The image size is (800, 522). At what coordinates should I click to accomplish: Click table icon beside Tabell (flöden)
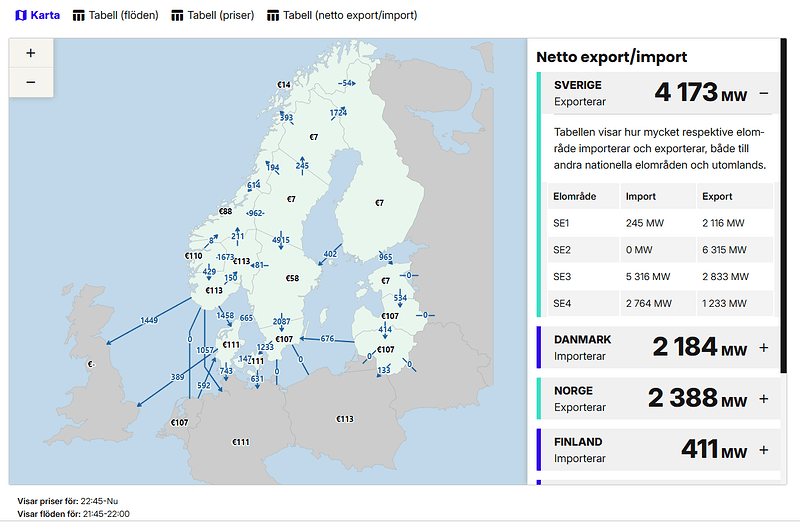point(79,16)
